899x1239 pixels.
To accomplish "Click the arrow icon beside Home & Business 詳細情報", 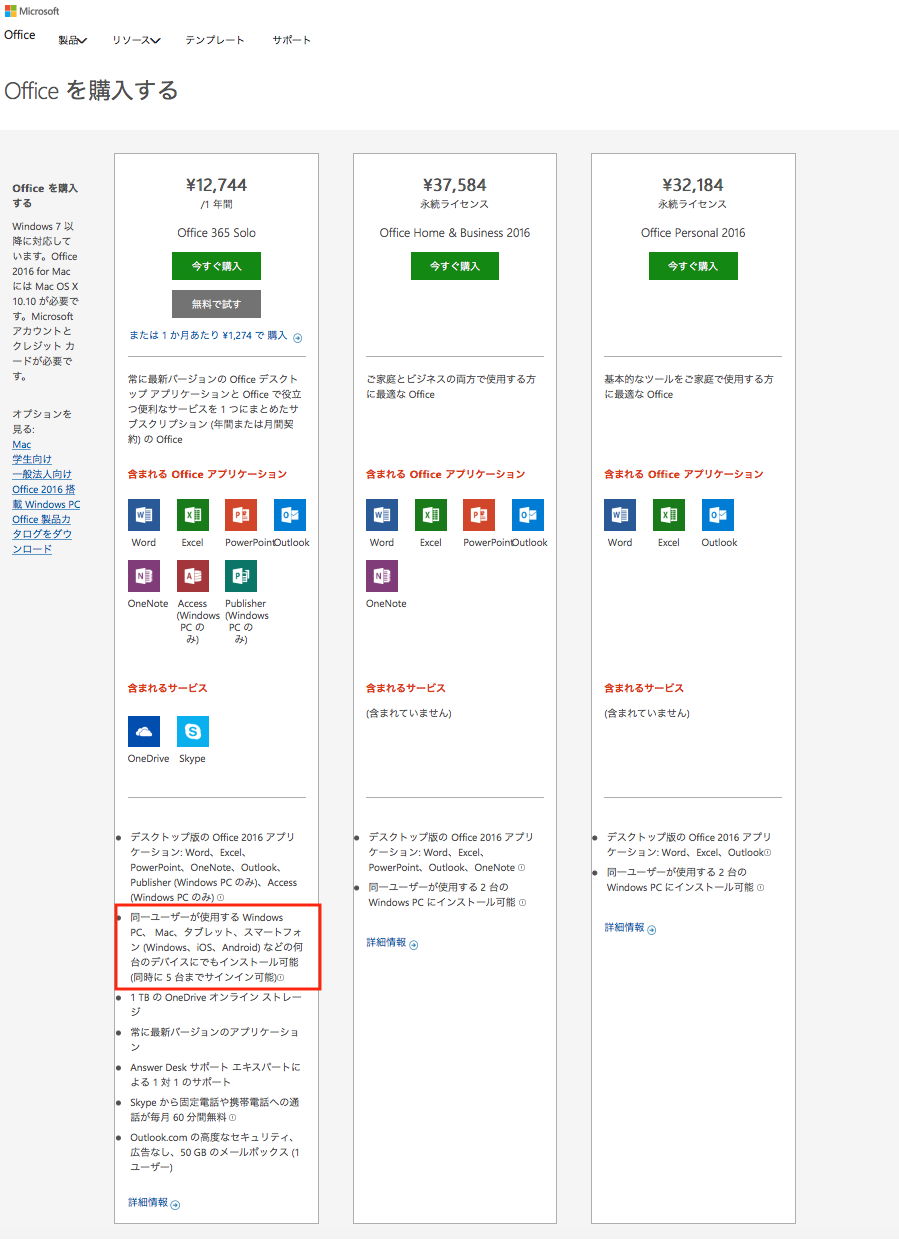I will click(414, 945).
